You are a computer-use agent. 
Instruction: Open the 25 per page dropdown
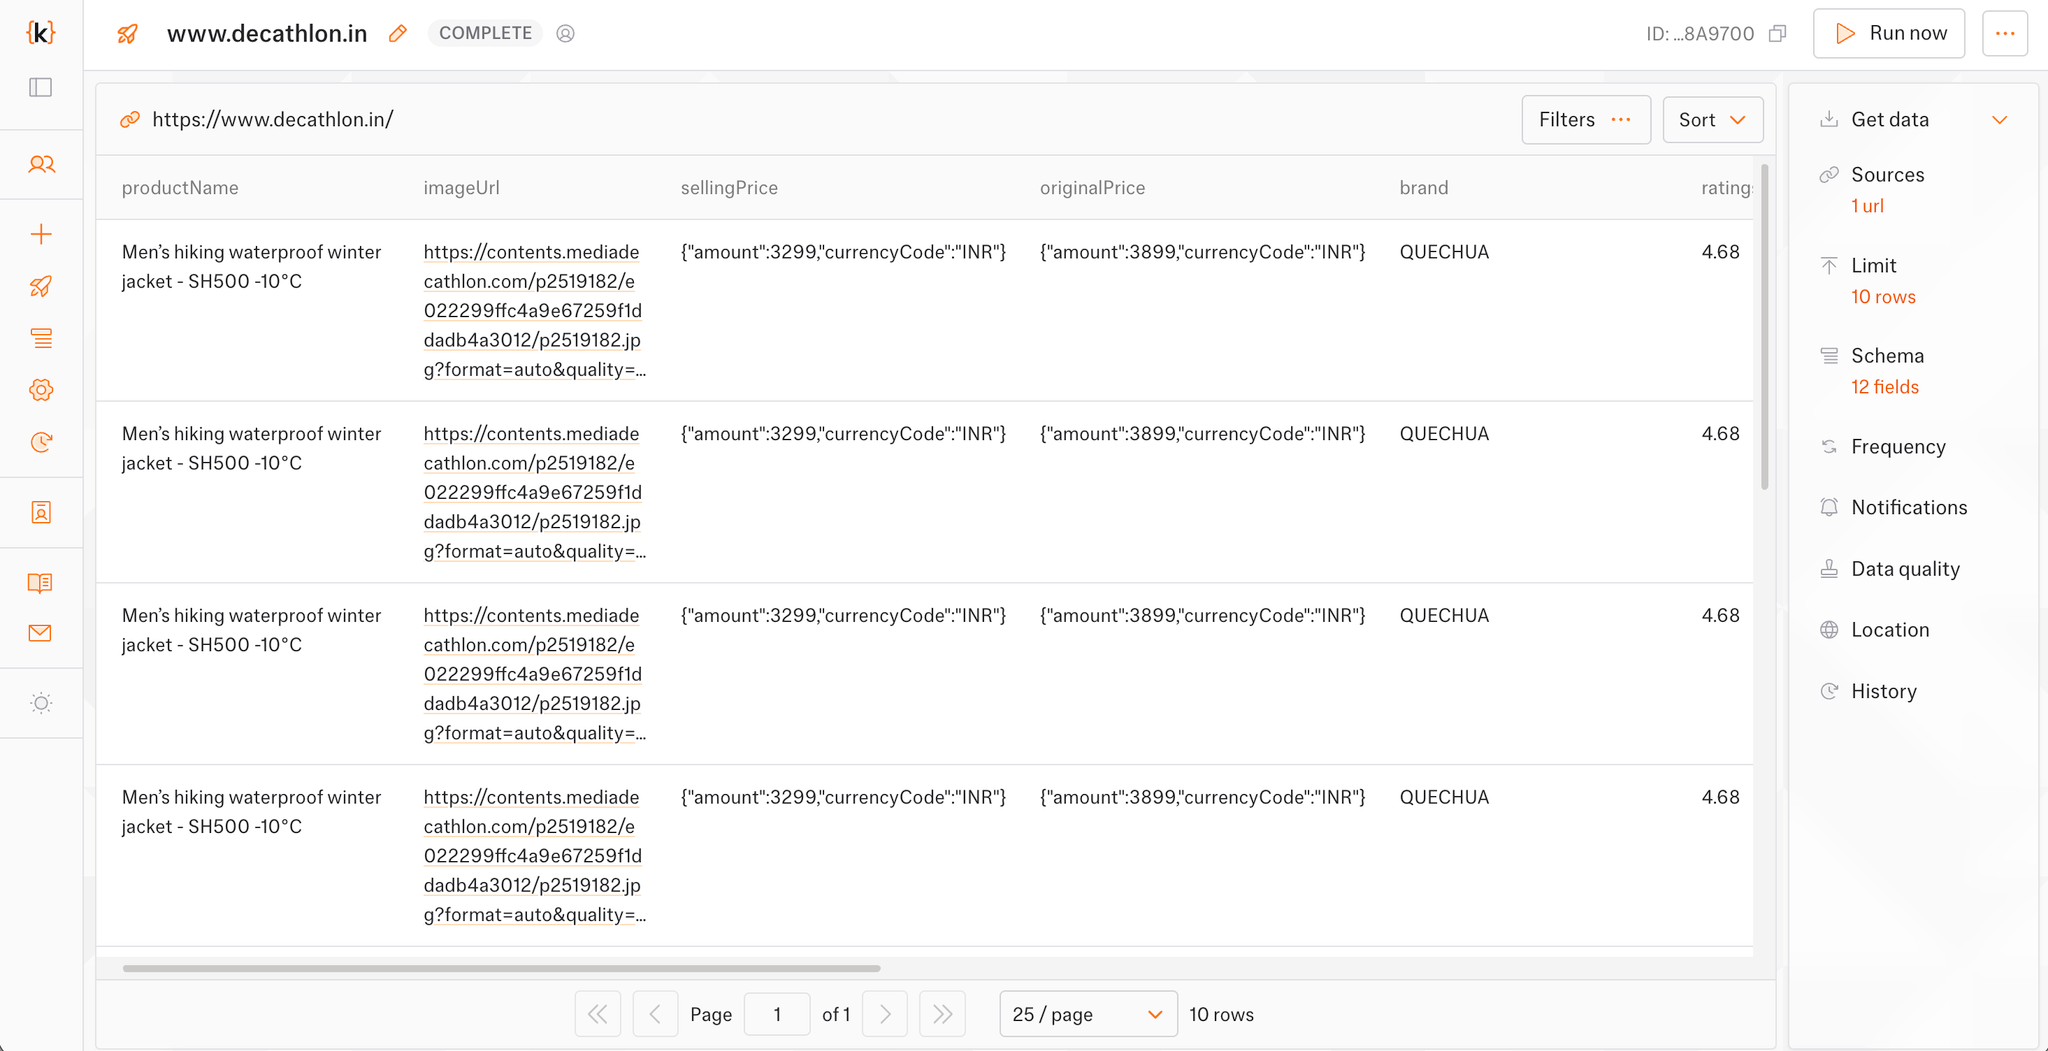click(x=1087, y=1014)
